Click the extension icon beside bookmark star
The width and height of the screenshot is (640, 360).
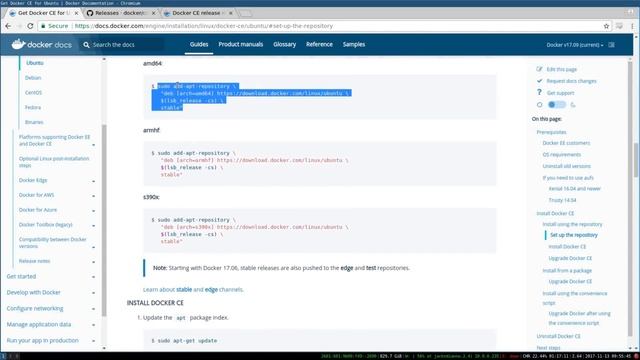(619, 26)
